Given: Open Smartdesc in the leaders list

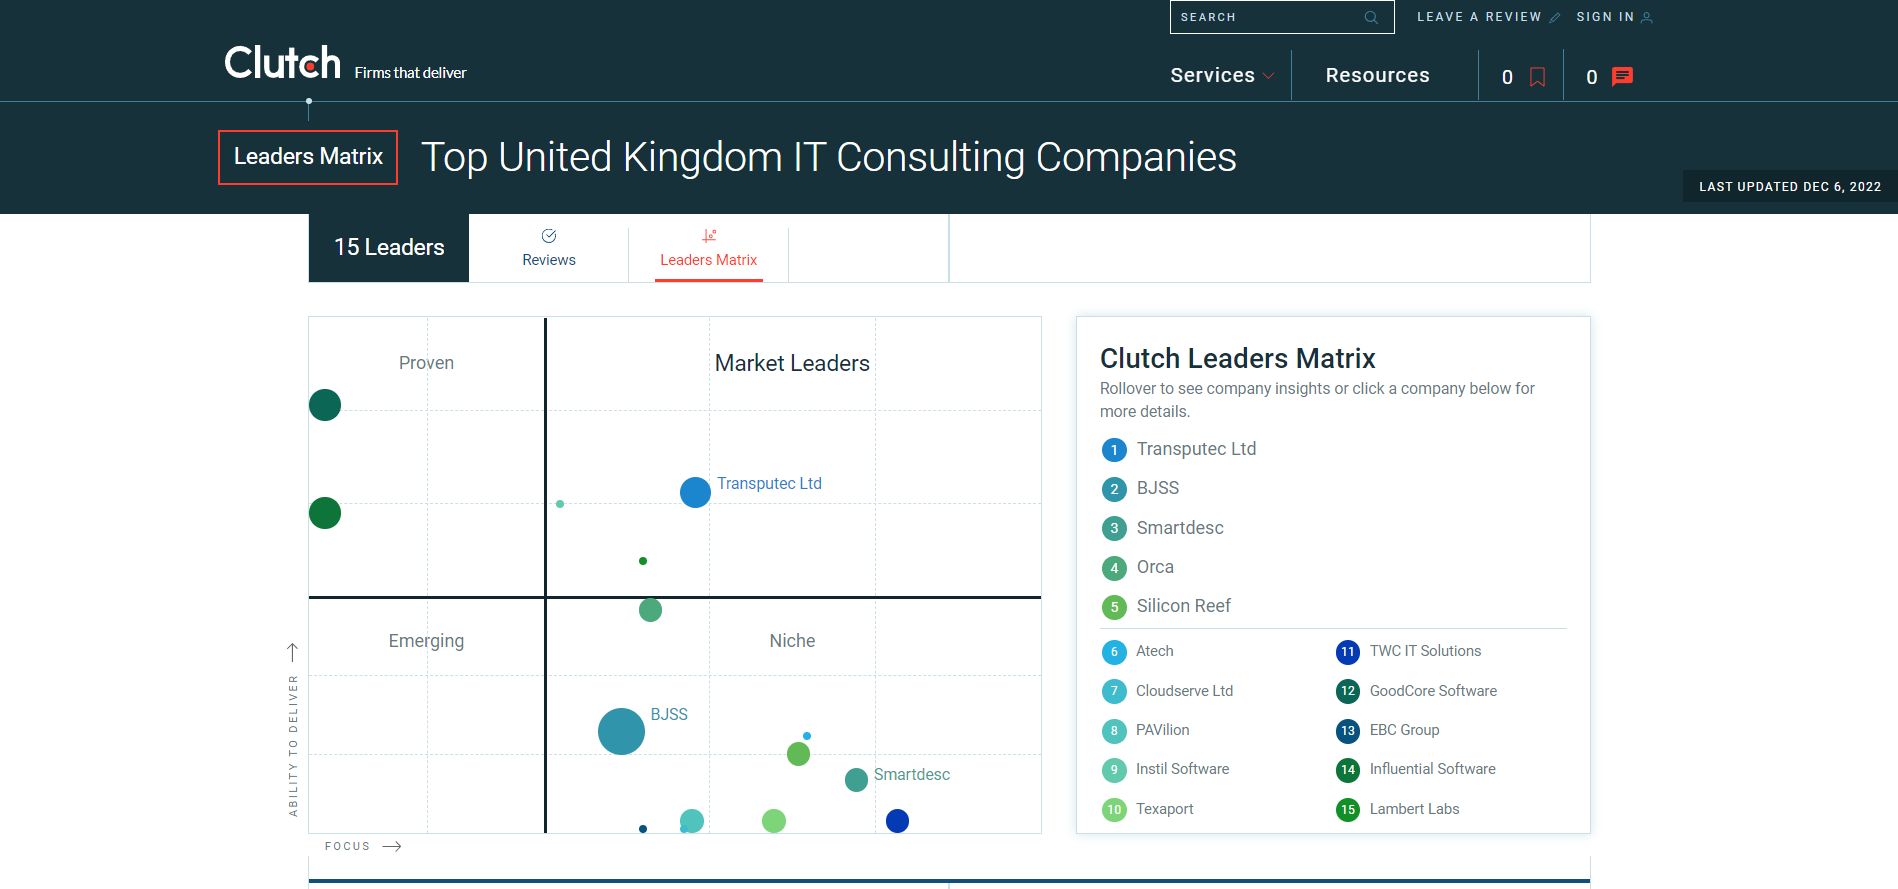Looking at the screenshot, I should tap(1180, 528).
